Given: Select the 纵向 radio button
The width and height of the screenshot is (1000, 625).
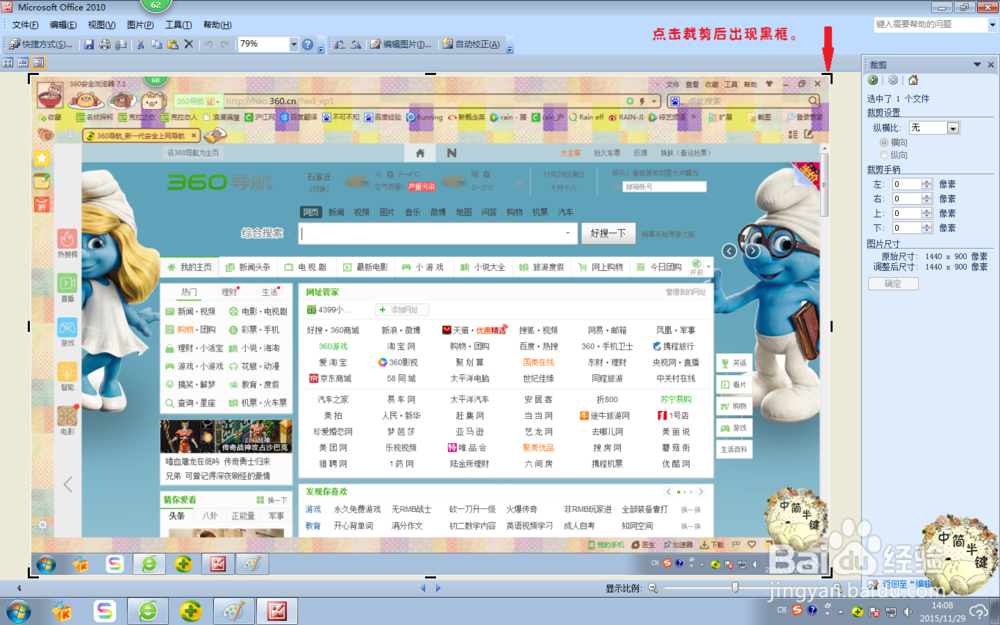Looking at the screenshot, I should [884, 154].
